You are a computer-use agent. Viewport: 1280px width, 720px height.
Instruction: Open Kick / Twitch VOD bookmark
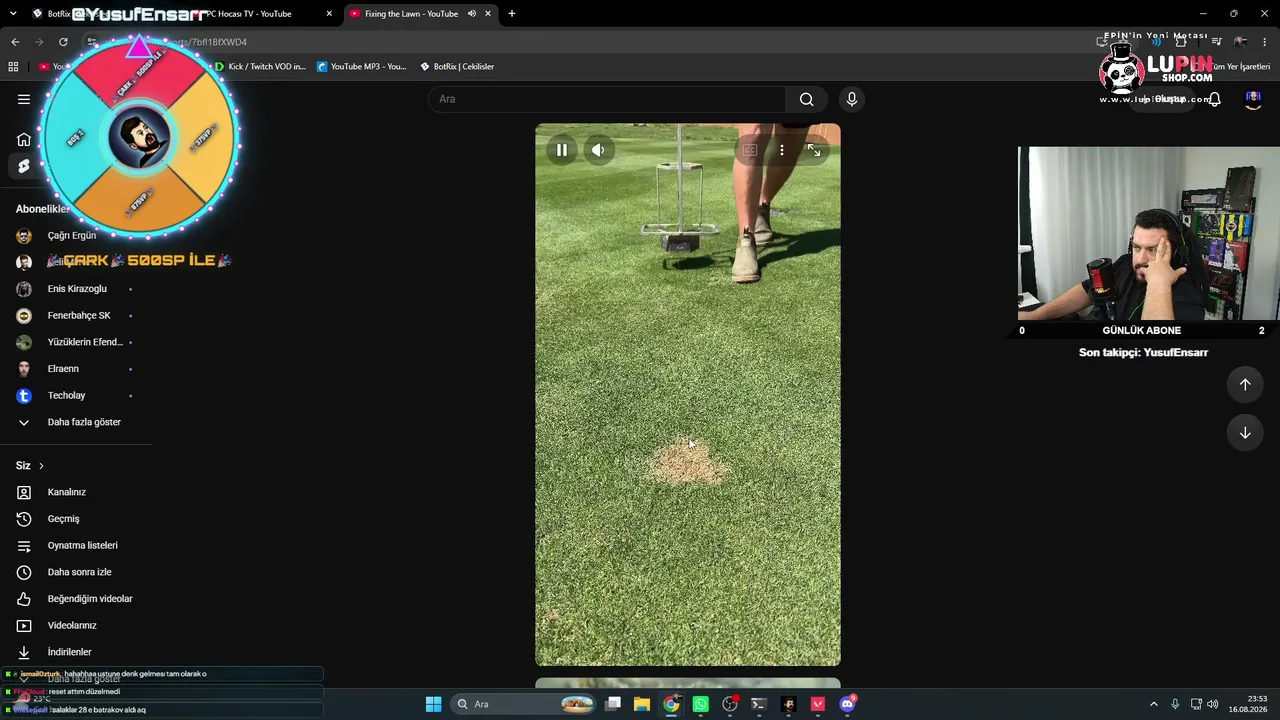[260, 67]
